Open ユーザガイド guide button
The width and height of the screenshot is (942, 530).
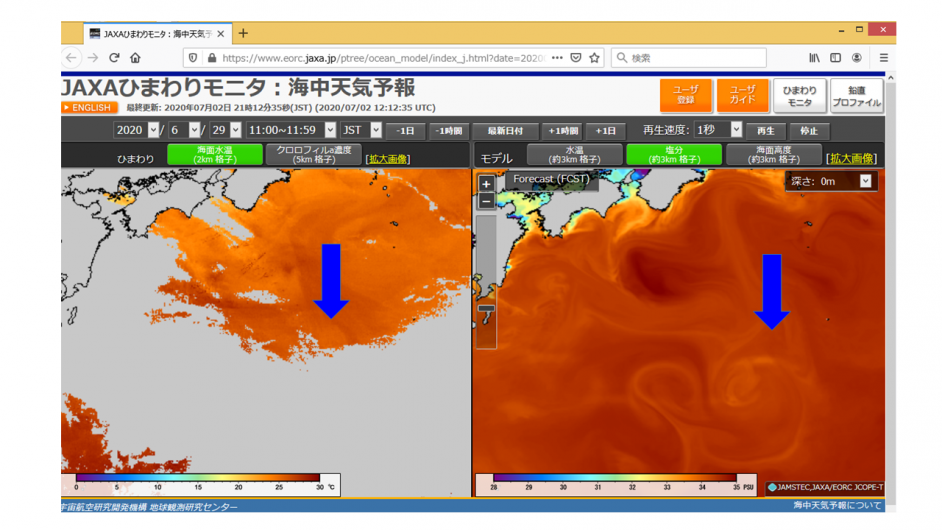743,96
